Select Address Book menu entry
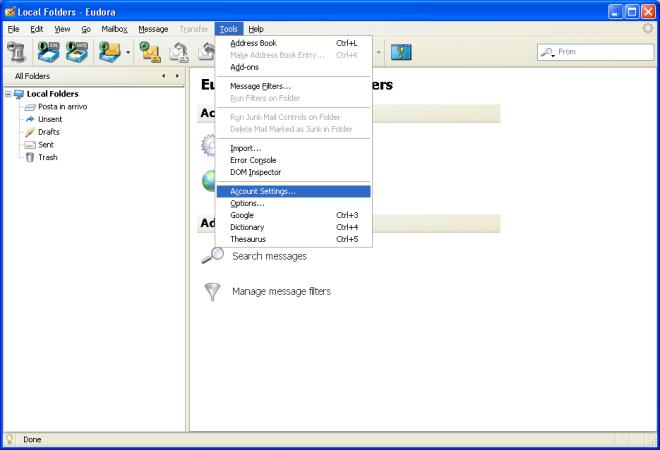 (253, 43)
